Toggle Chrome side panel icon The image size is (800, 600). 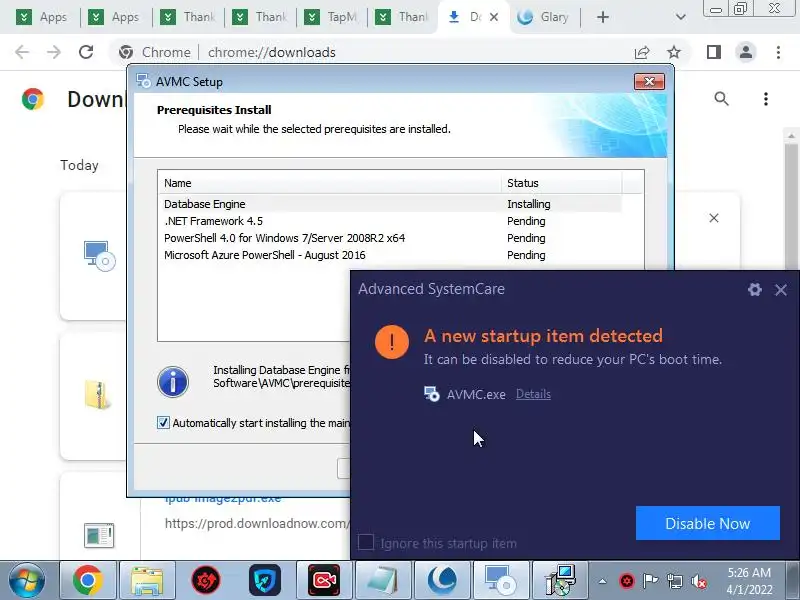(714, 52)
